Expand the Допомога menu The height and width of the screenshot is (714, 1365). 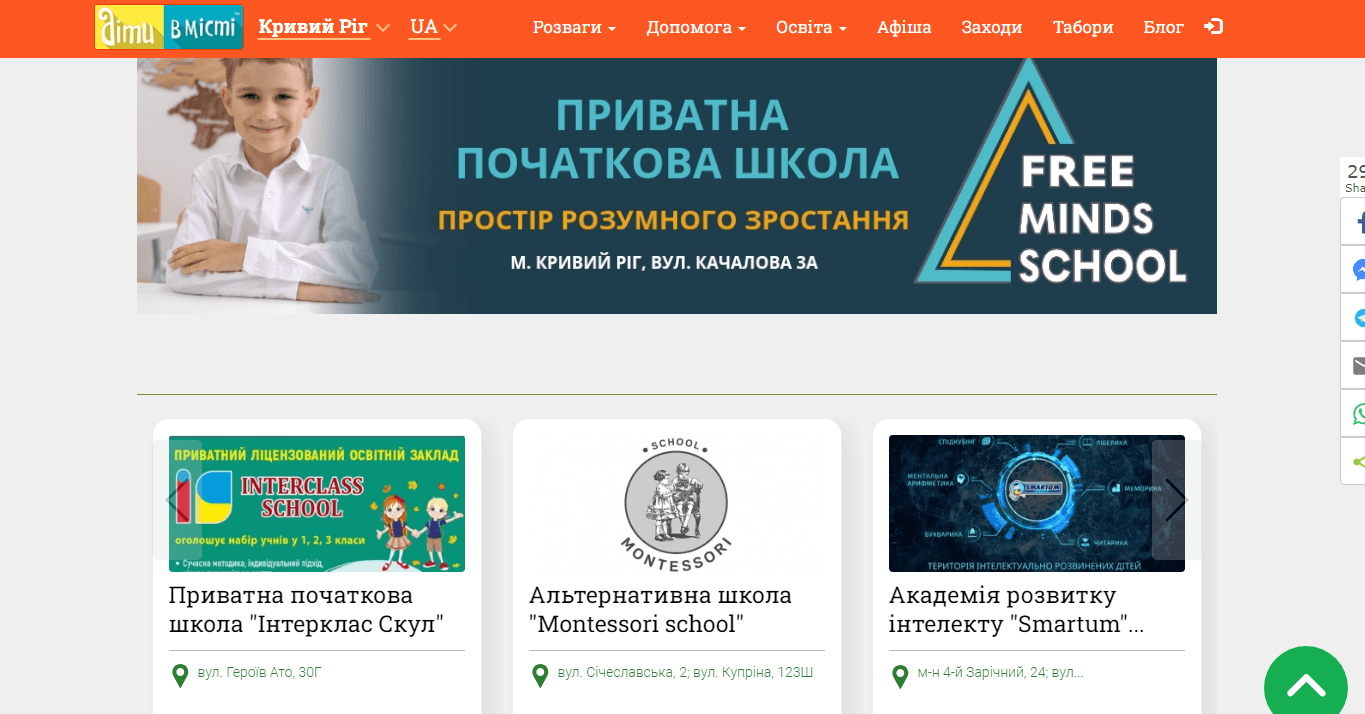[696, 27]
